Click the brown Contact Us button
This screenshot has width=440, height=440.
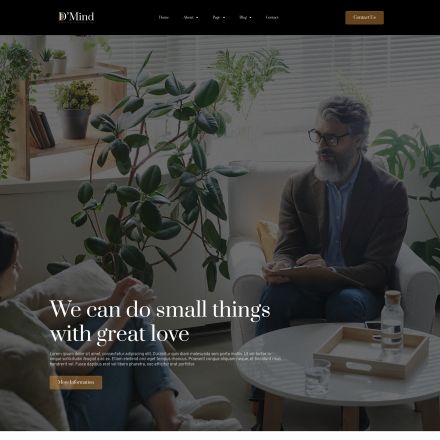point(364,17)
